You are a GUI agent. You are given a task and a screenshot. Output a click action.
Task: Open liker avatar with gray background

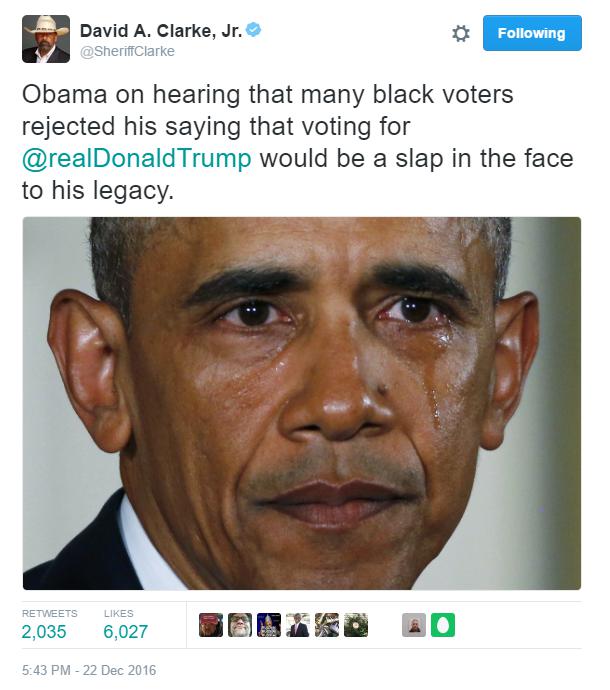[414, 625]
